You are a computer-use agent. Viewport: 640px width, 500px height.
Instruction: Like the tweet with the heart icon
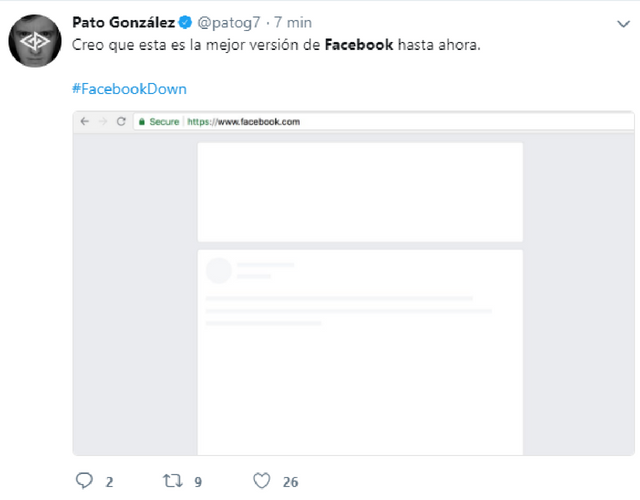[x=262, y=481]
